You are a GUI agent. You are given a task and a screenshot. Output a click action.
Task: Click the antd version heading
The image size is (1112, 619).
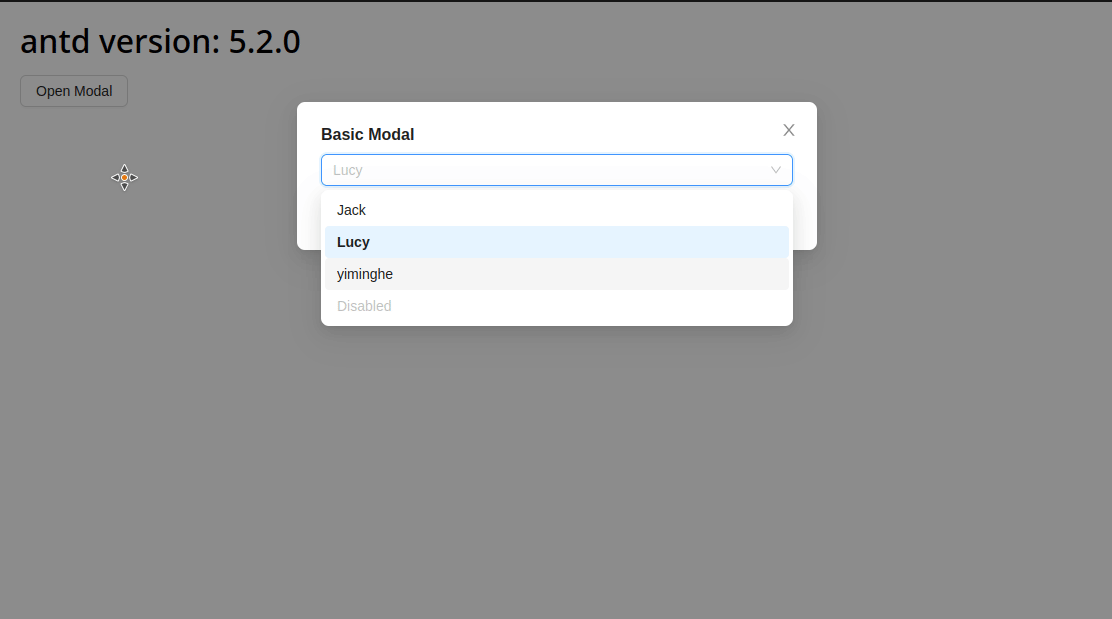pos(160,41)
